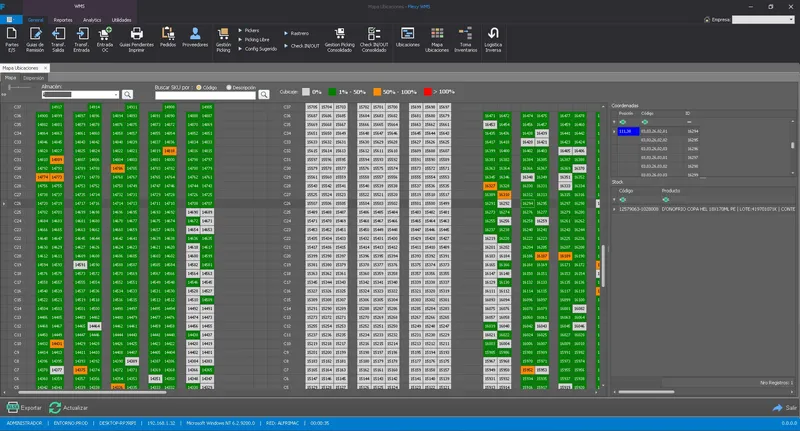Expand the Config Sugerido item
The image size is (800, 431).
(x=257, y=48)
